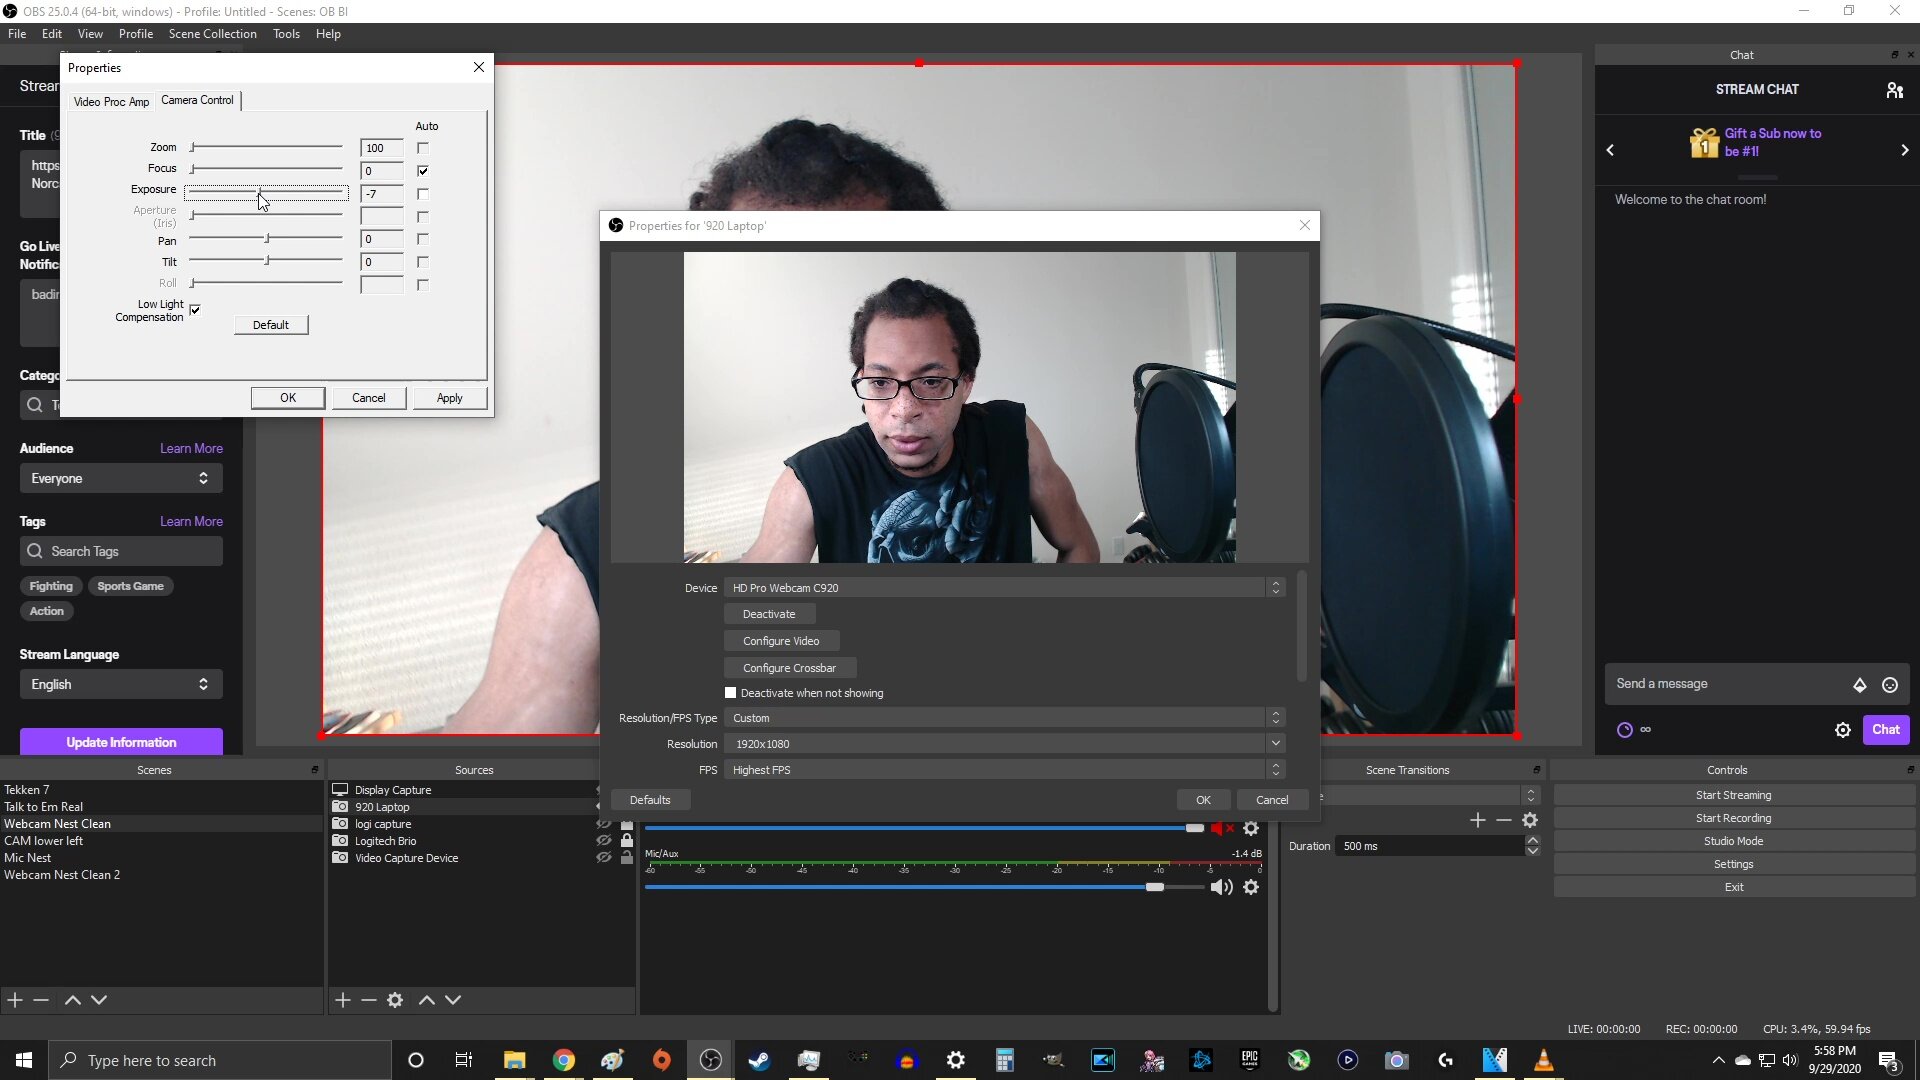Open Mic/Aux audio settings gear
1920x1080 pixels.
[1251, 888]
